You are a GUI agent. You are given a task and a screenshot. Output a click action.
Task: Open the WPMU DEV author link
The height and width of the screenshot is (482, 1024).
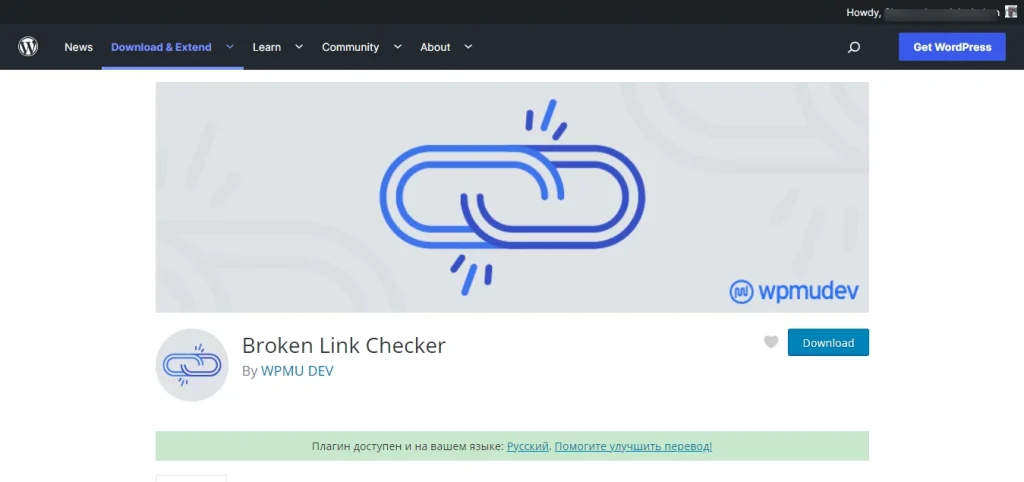[x=297, y=371]
